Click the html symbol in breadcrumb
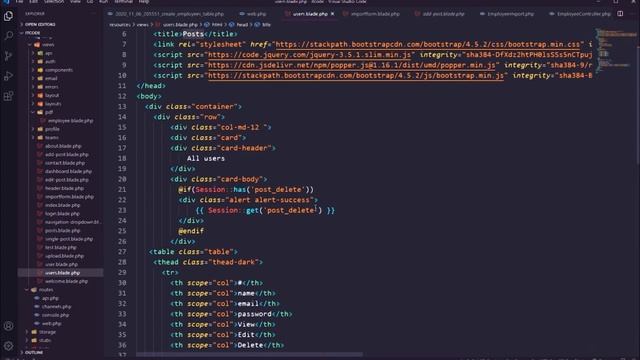 (214, 25)
